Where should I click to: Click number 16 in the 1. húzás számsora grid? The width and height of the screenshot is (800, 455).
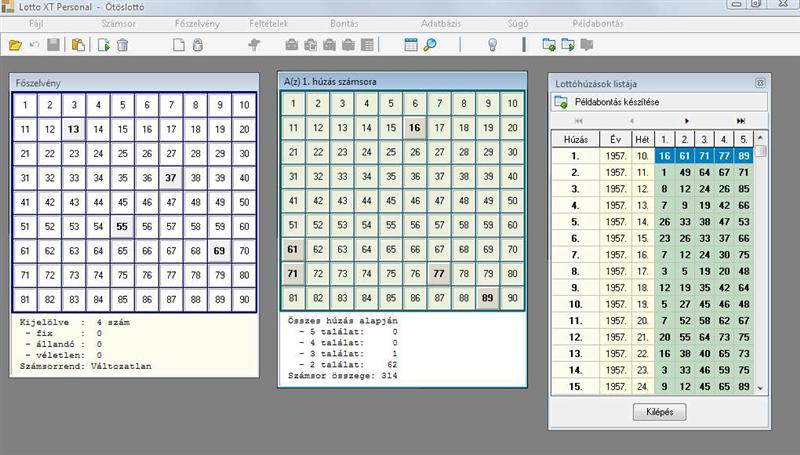pyautogui.click(x=415, y=128)
